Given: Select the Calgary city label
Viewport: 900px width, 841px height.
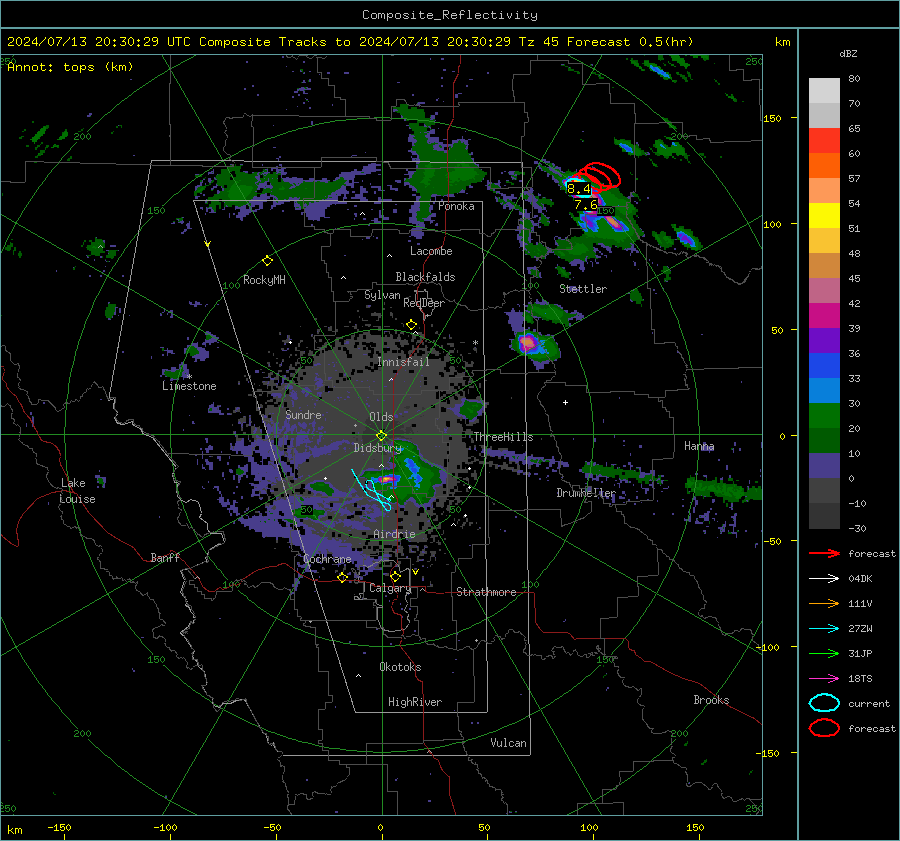Looking at the screenshot, I should (x=390, y=588).
